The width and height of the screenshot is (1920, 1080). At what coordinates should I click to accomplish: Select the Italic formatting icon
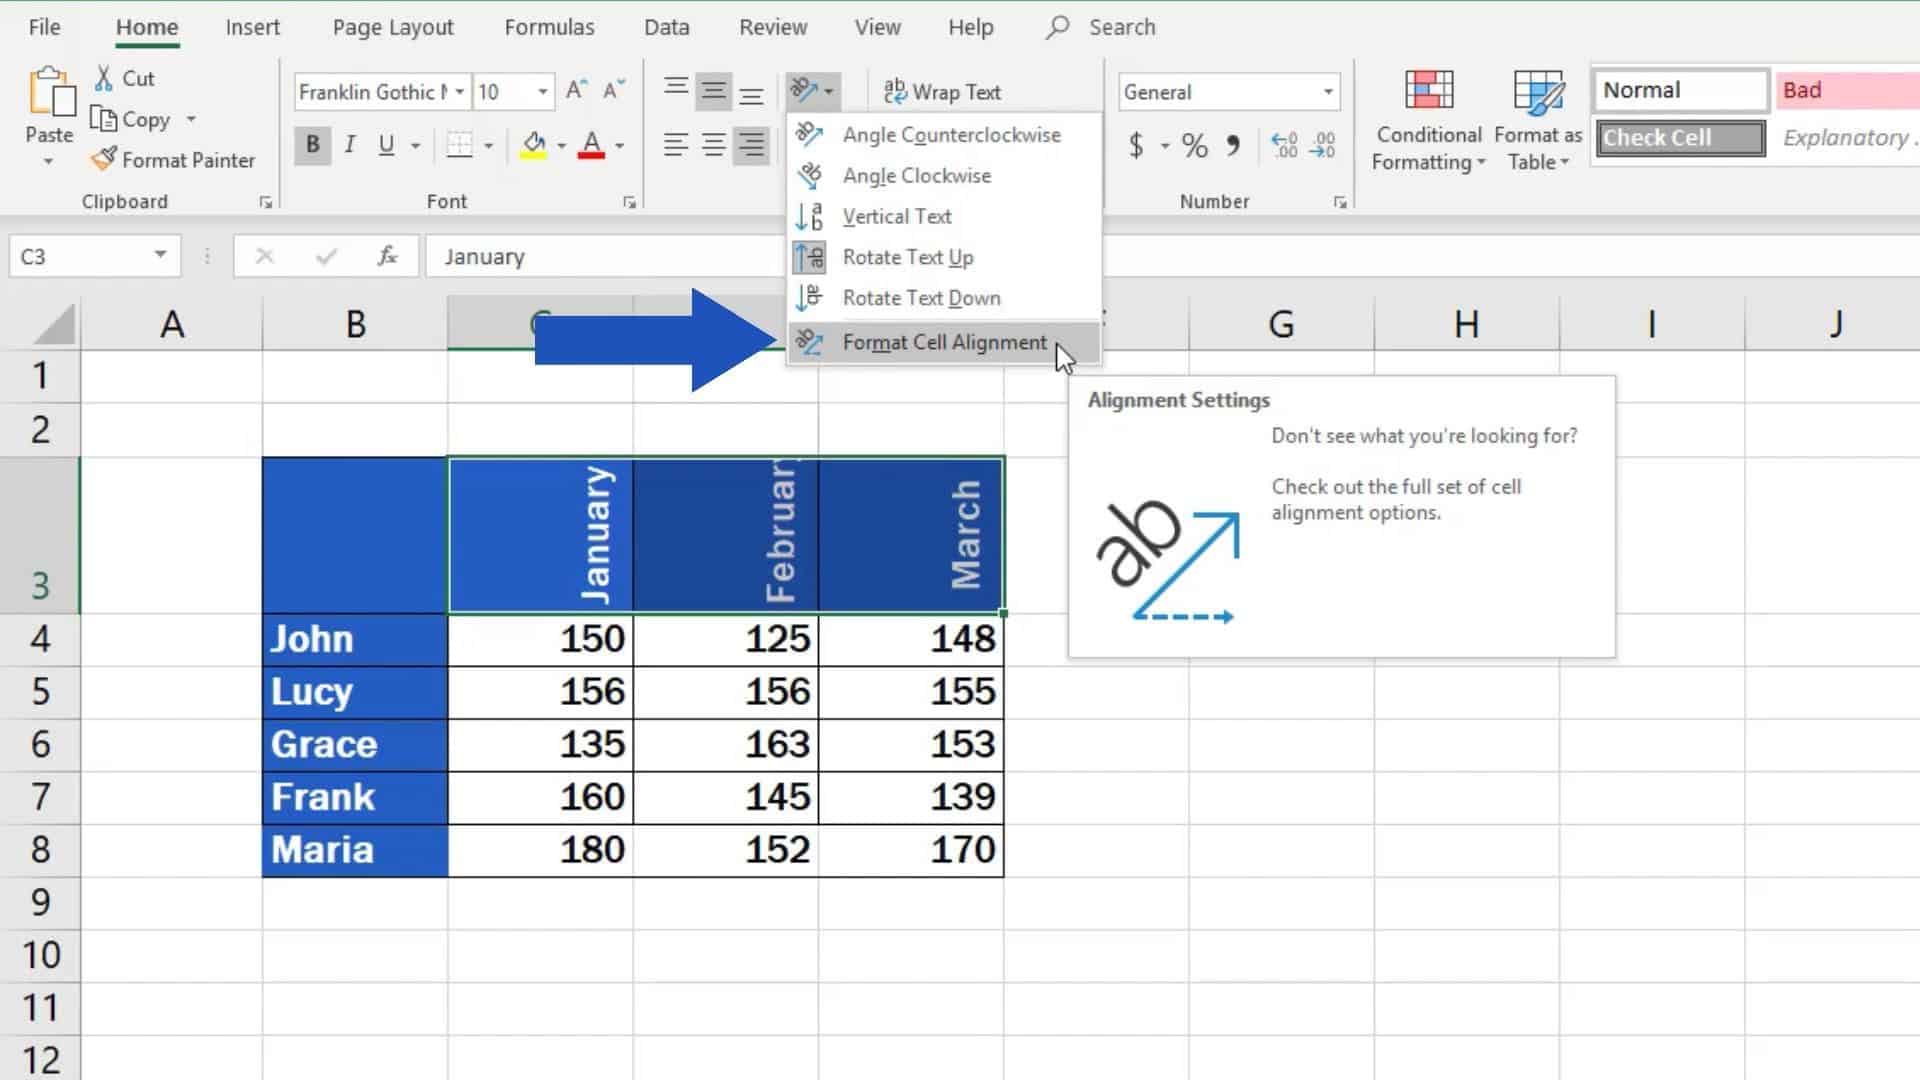click(x=349, y=144)
